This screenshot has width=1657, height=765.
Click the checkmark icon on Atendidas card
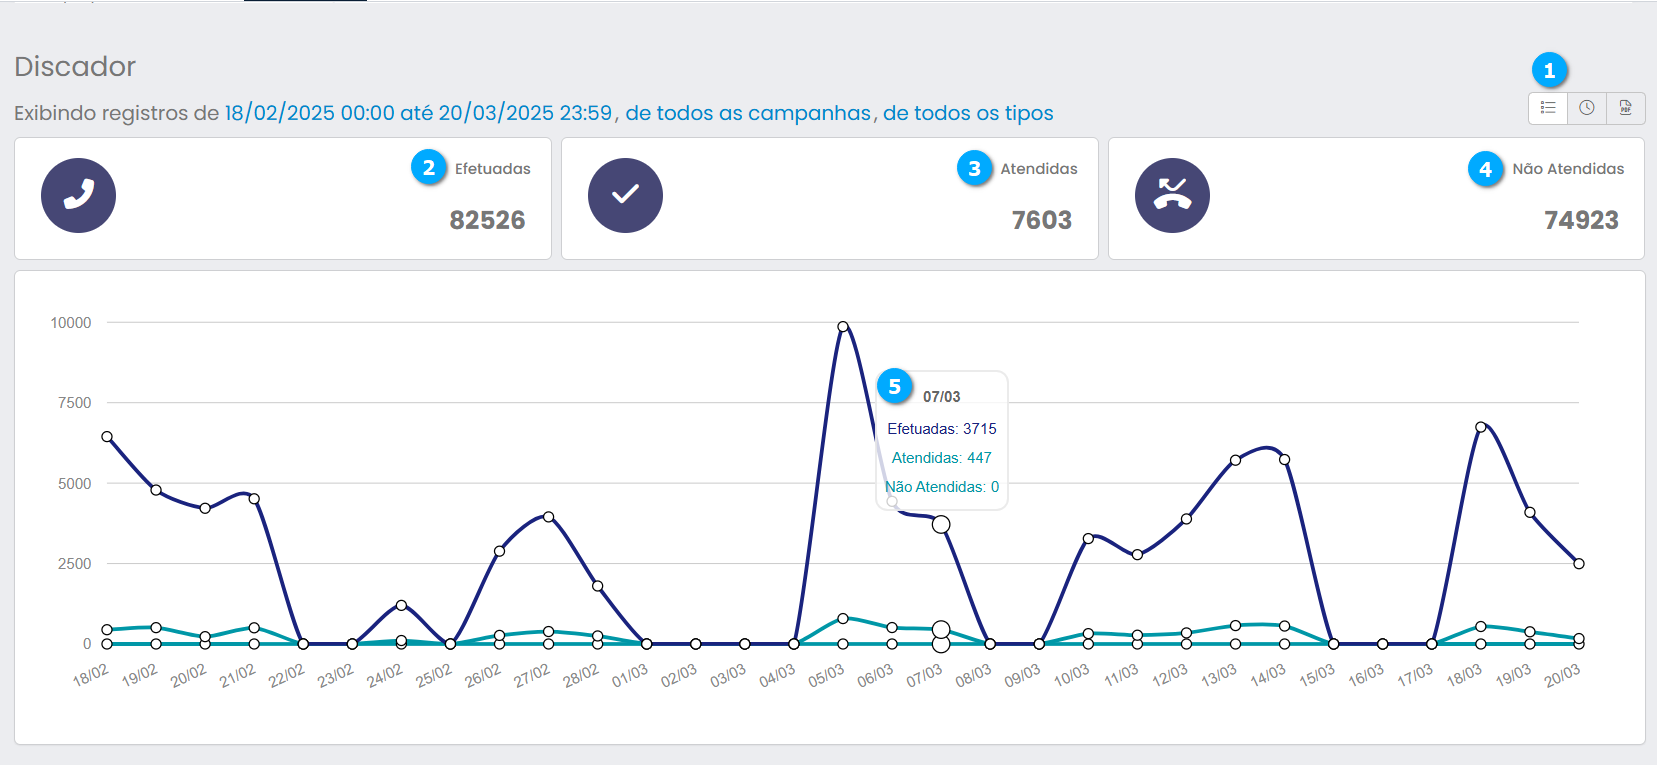click(625, 195)
